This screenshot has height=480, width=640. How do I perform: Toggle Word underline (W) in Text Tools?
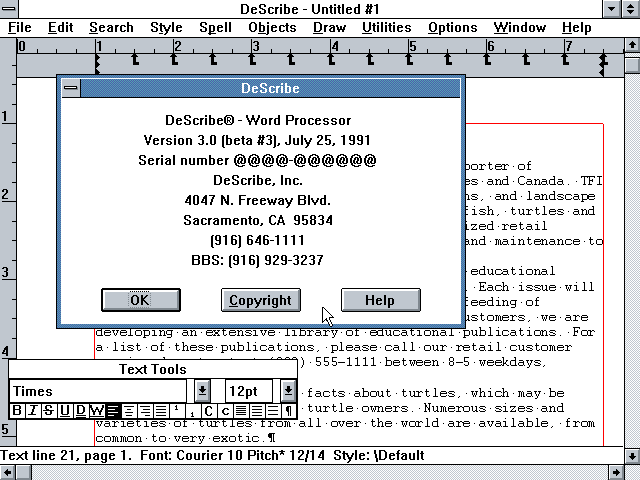click(97, 410)
